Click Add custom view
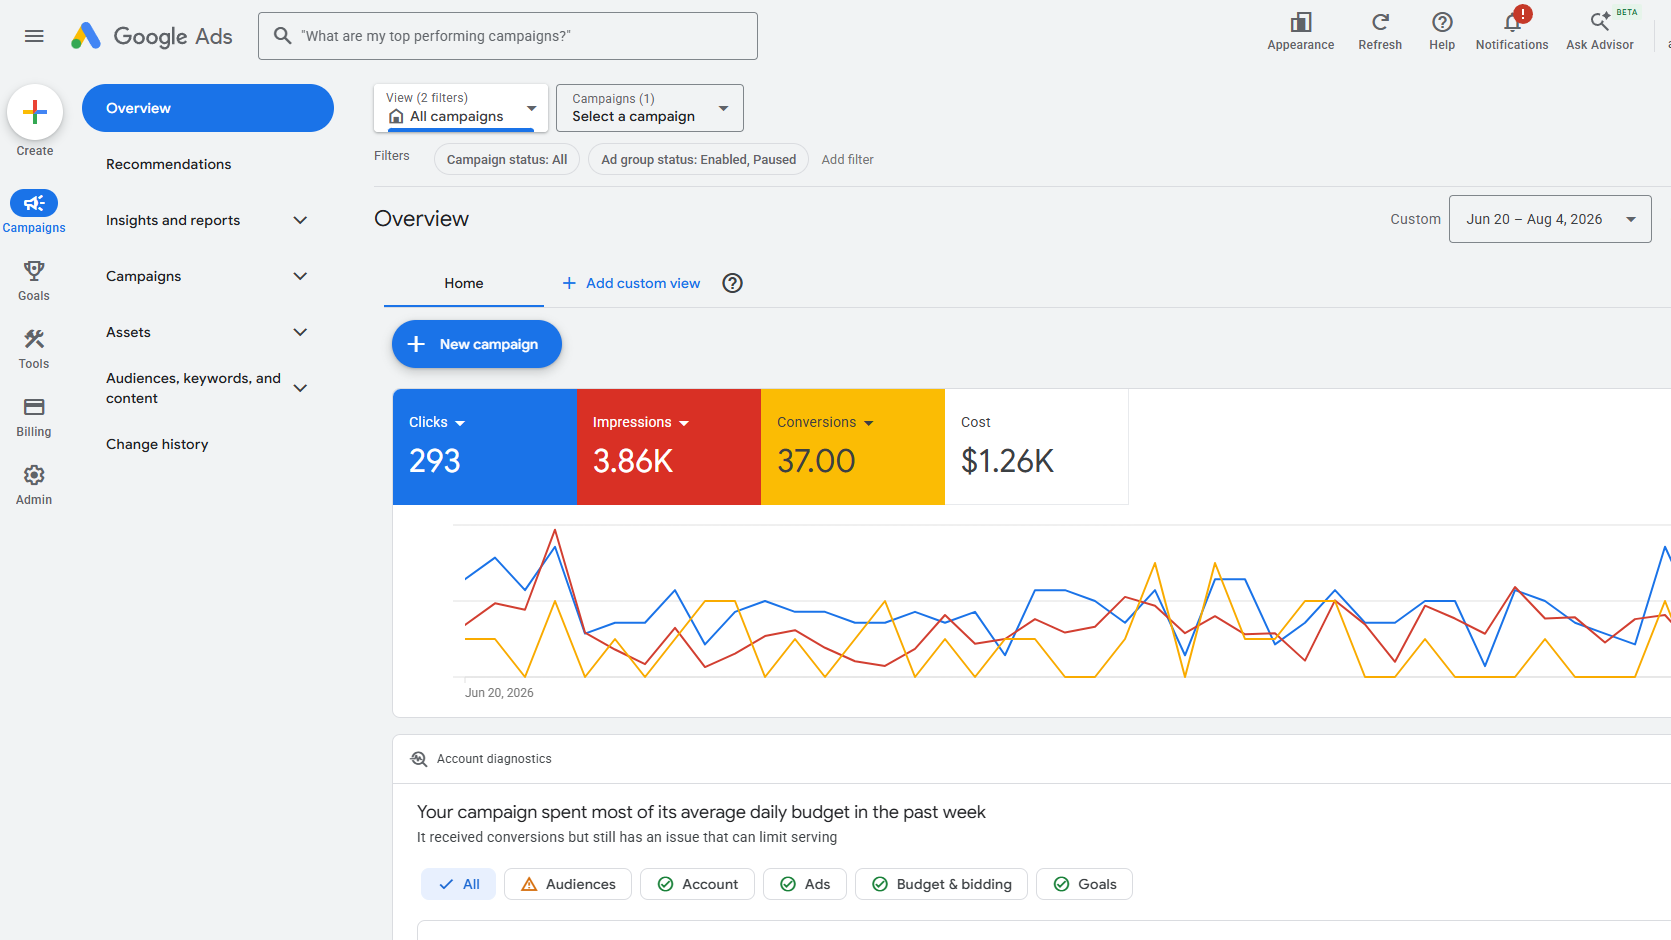 631,284
